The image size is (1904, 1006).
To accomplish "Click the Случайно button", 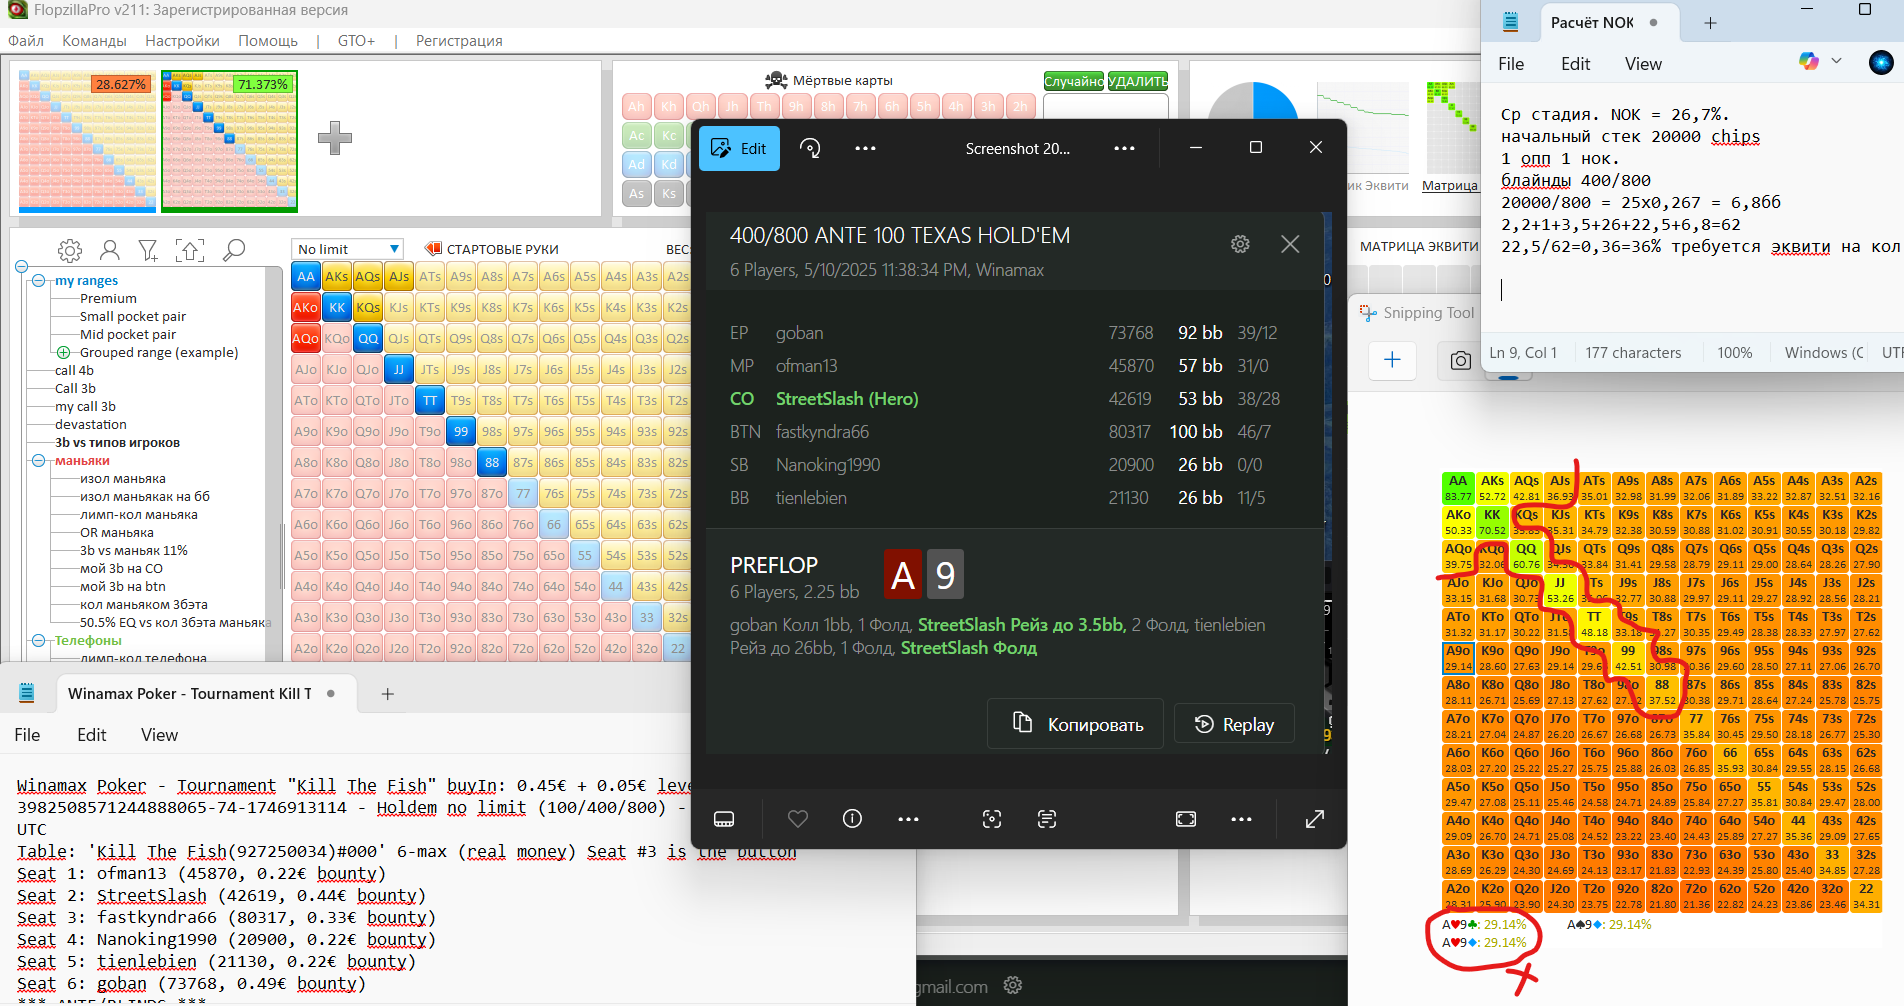I will pyautogui.click(x=1074, y=81).
